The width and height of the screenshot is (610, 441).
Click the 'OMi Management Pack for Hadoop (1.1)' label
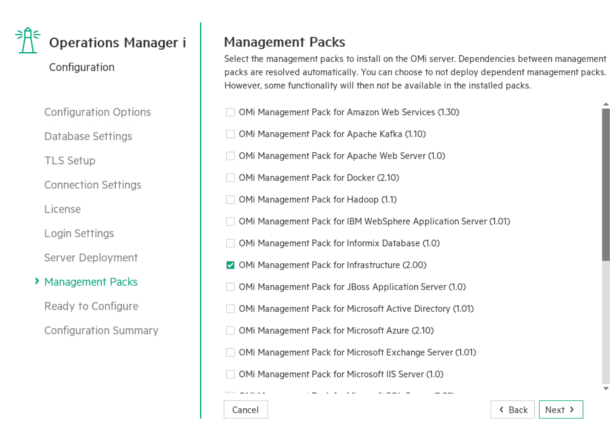(x=317, y=200)
